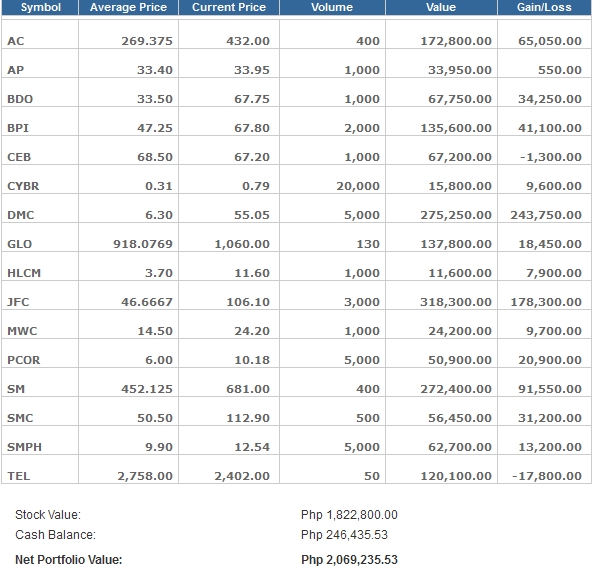
Task: Click the AP stock symbol
Action: pyautogui.click(x=16, y=70)
